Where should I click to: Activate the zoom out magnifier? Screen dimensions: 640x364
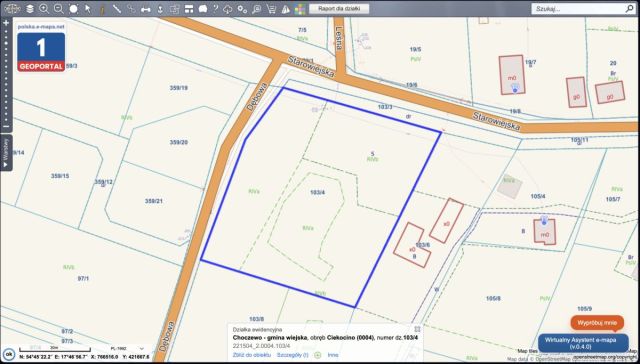coord(59,9)
